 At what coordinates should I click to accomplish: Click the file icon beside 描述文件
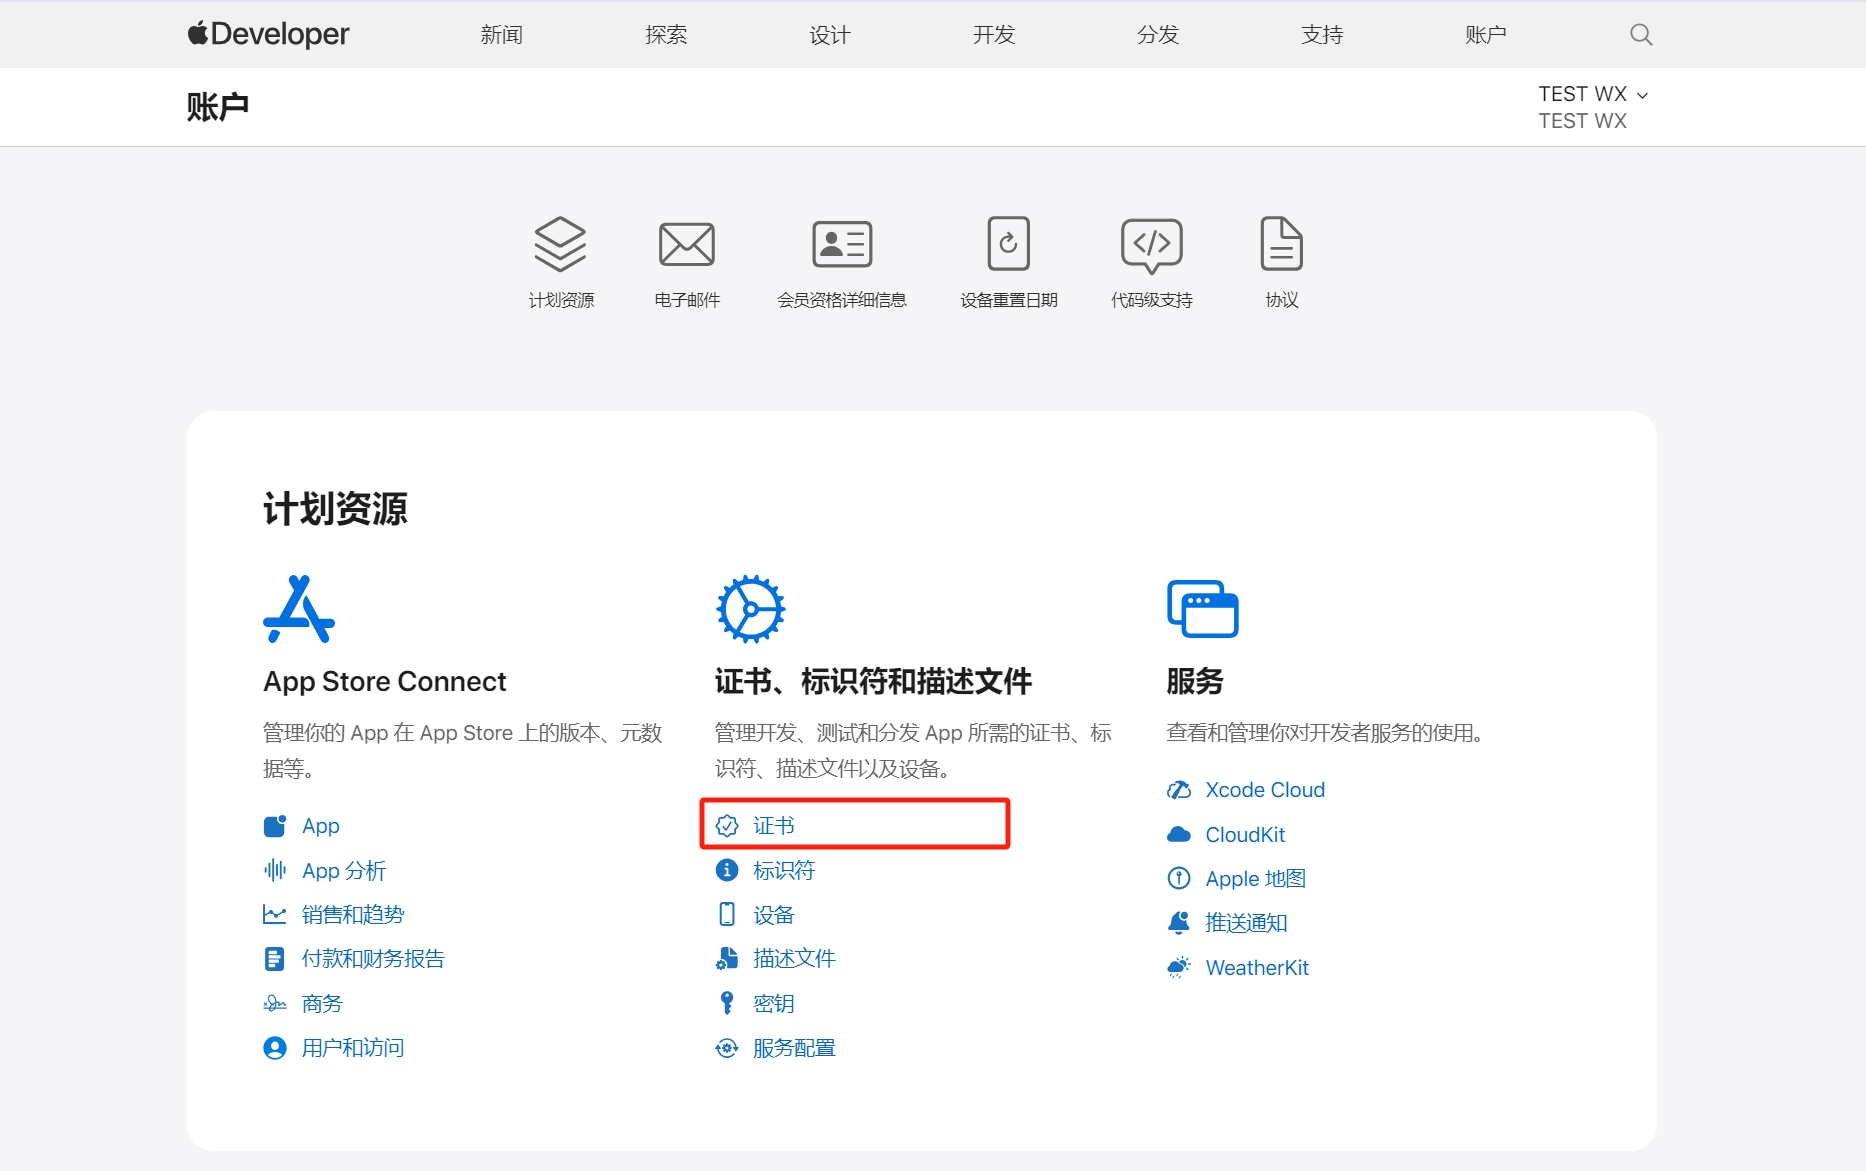point(727,959)
